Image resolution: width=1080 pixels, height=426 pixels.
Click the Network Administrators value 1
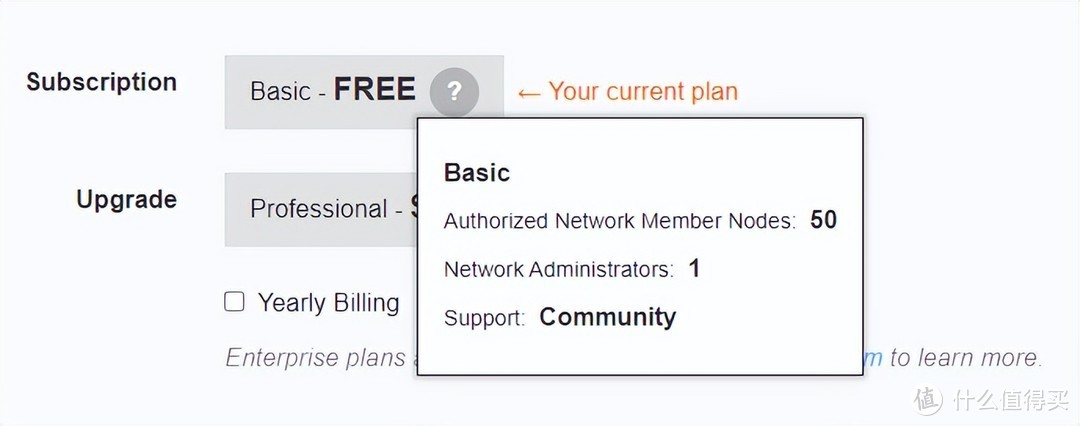coord(694,269)
